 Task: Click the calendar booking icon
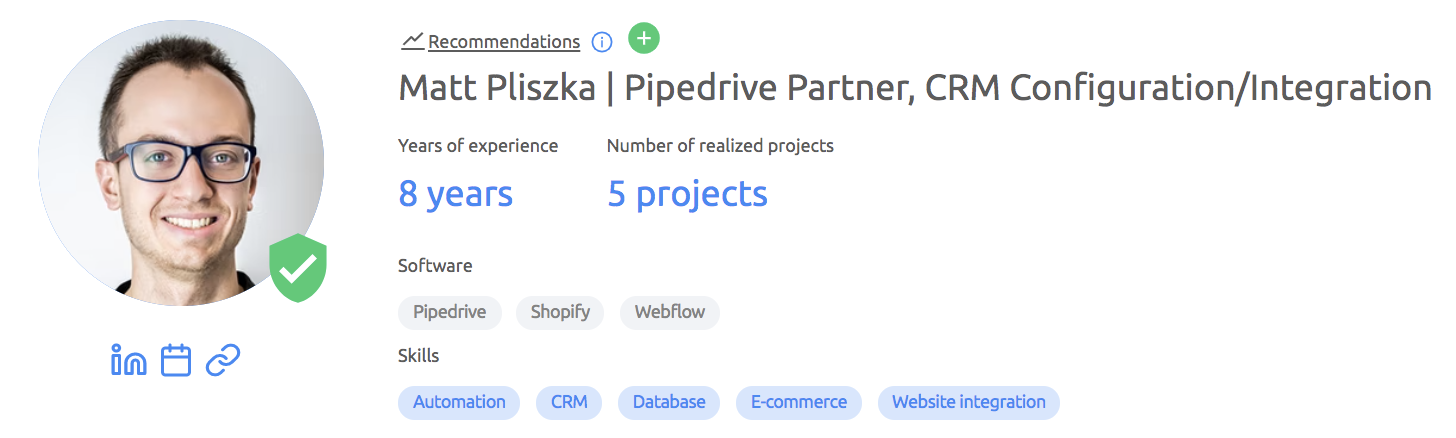coord(176,361)
